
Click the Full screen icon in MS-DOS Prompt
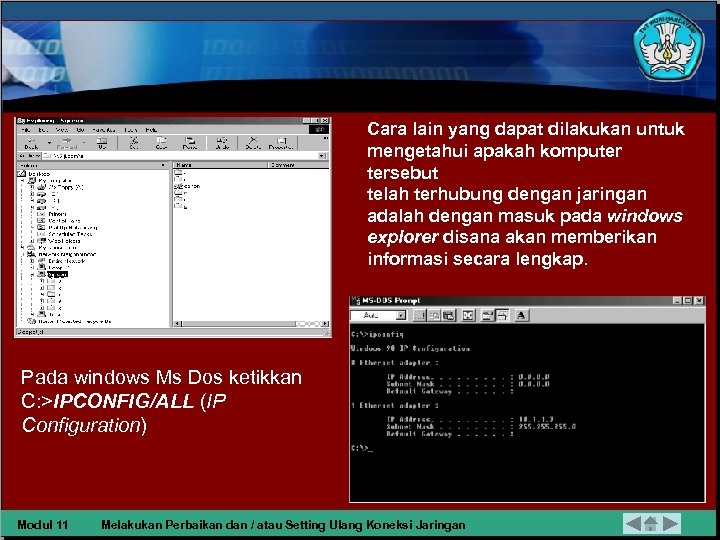[x=467, y=315]
